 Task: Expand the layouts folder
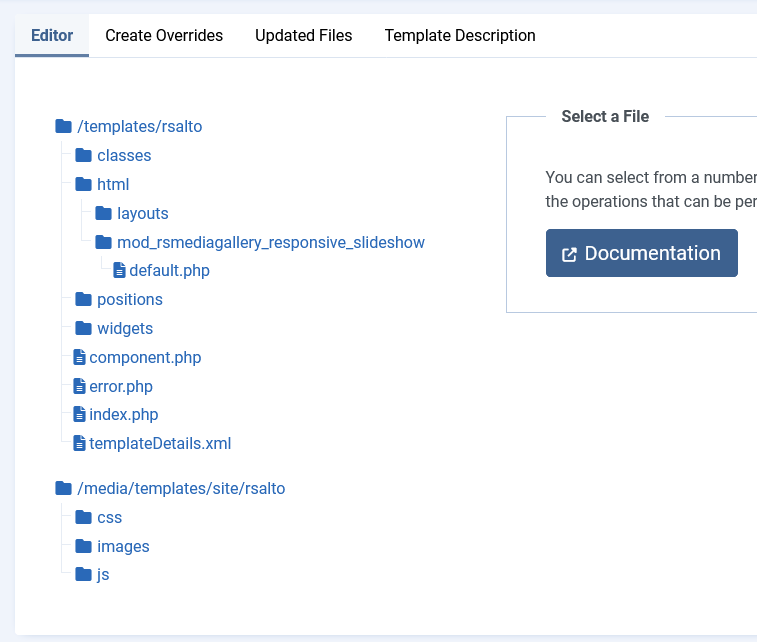point(143,213)
